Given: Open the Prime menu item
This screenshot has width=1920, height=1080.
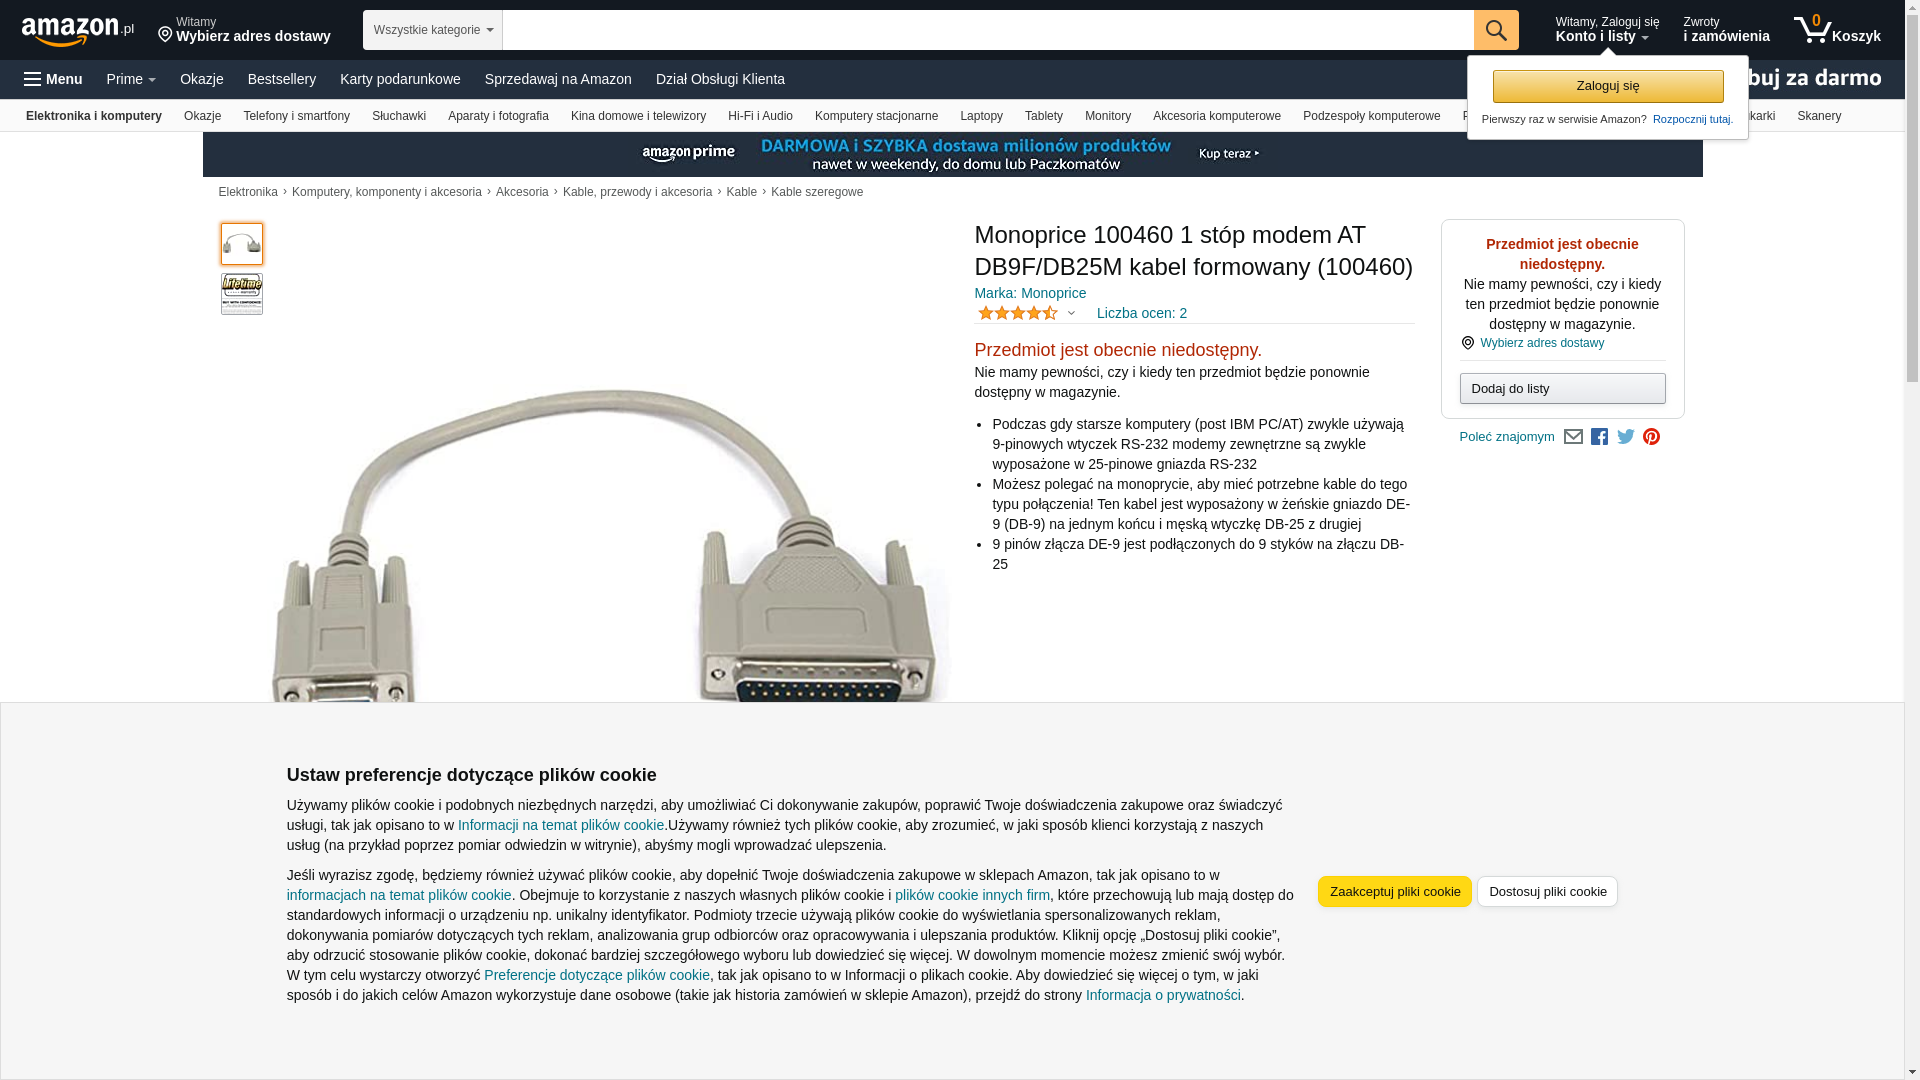Looking at the screenshot, I should [x=131, y=79].
